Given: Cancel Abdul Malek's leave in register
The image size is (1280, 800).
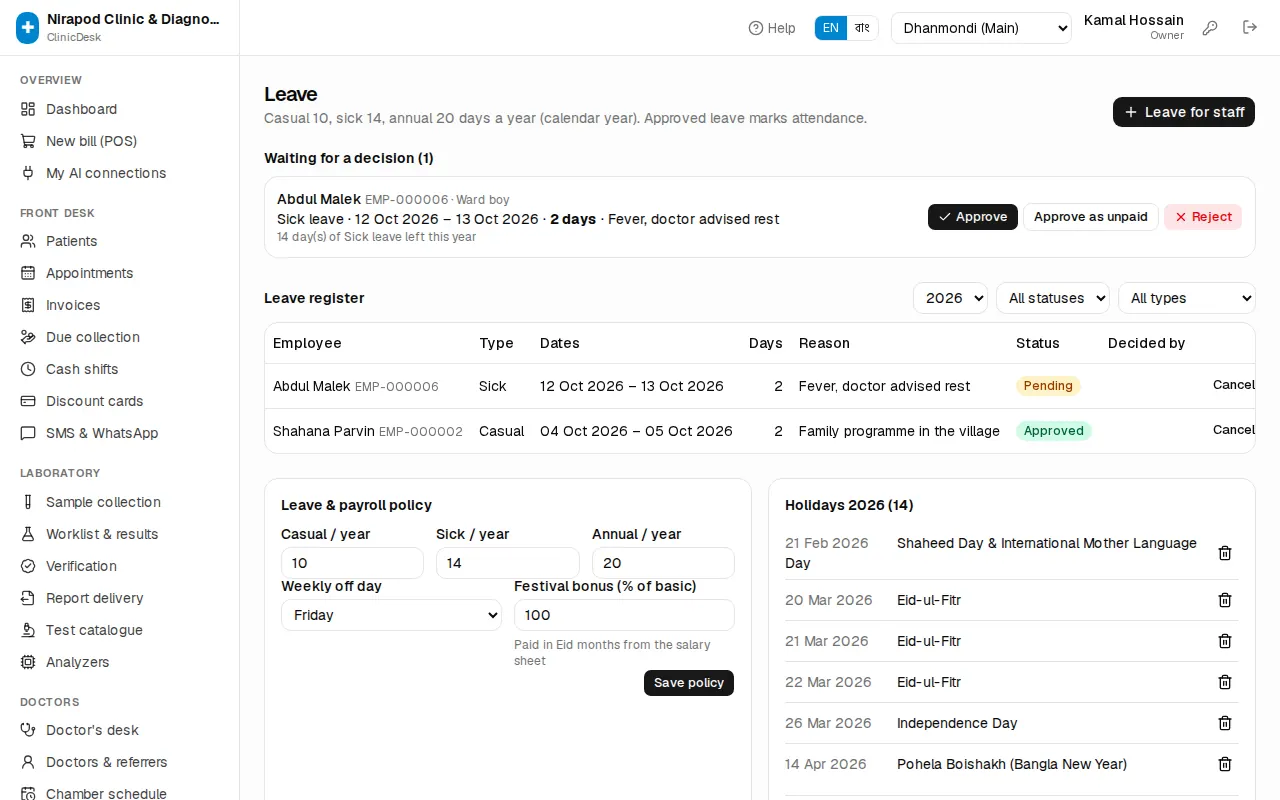Looking at the screenshot, I should pos(1233,385).
